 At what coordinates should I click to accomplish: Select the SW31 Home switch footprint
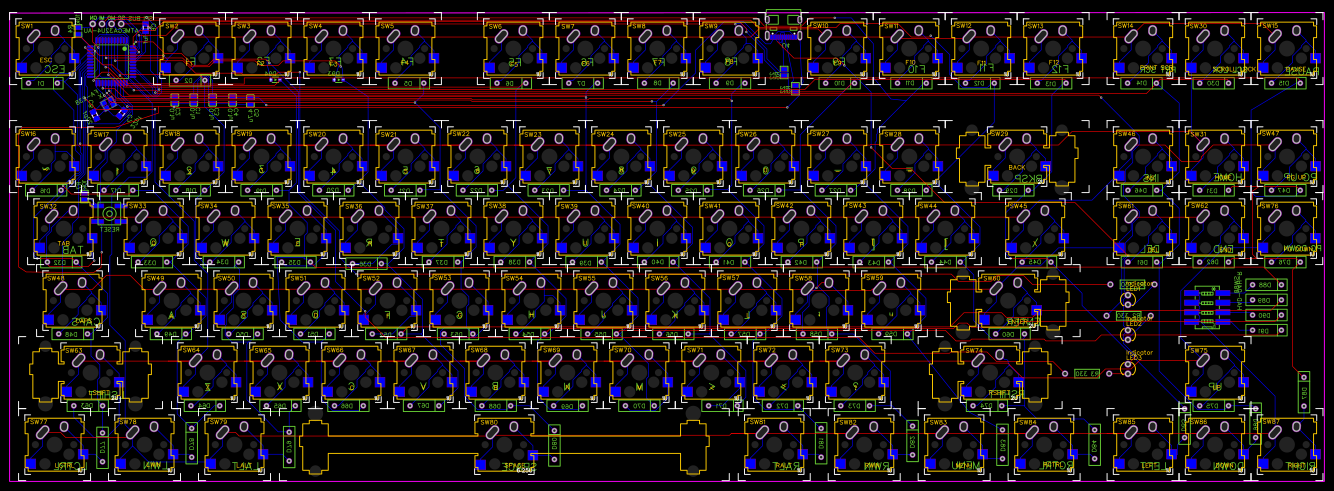pyautogui.click(x=1215, y=157)
